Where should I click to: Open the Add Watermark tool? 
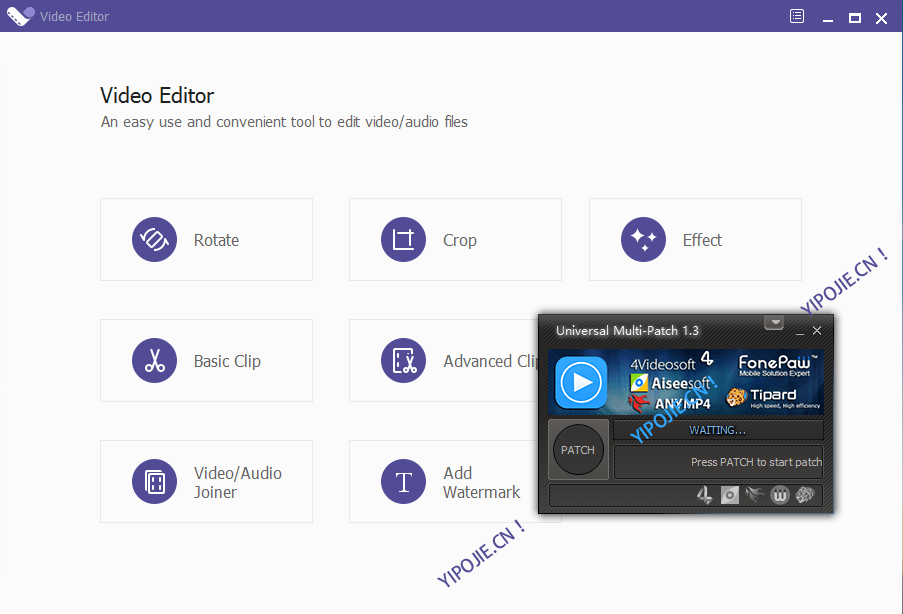tap(443, 482)
